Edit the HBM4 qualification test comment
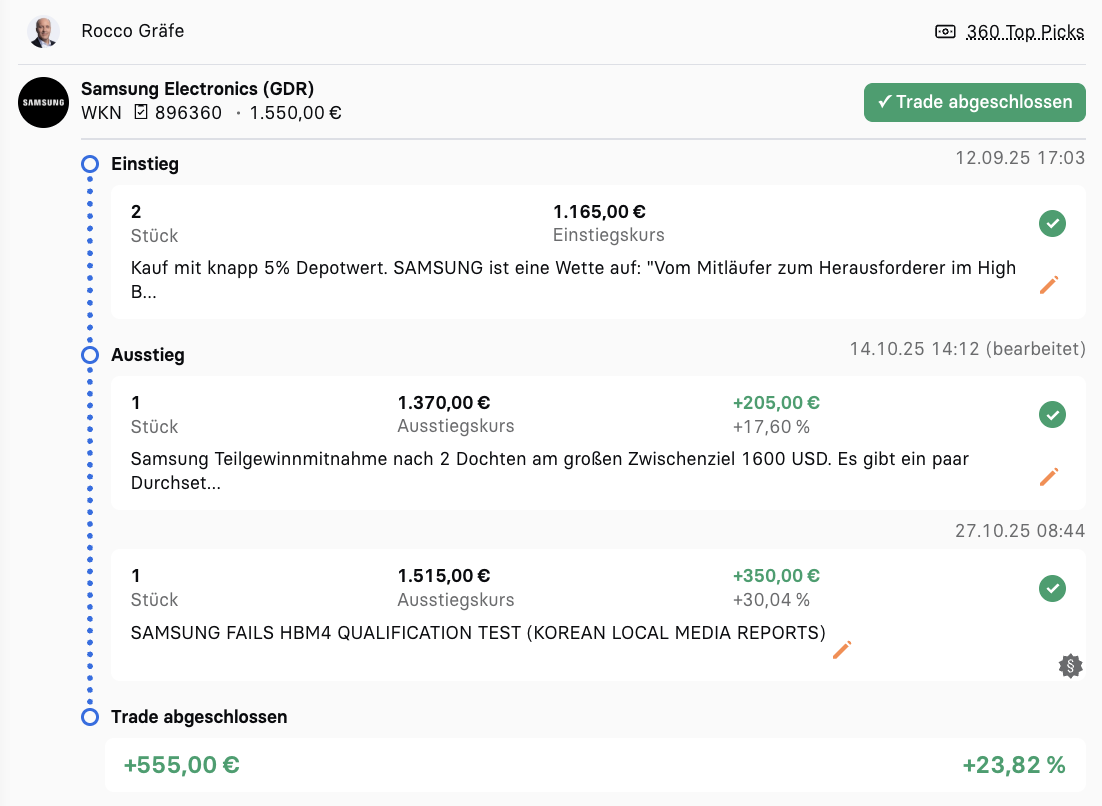Screen dimensions: 1102x806 [x=841, y=650]
